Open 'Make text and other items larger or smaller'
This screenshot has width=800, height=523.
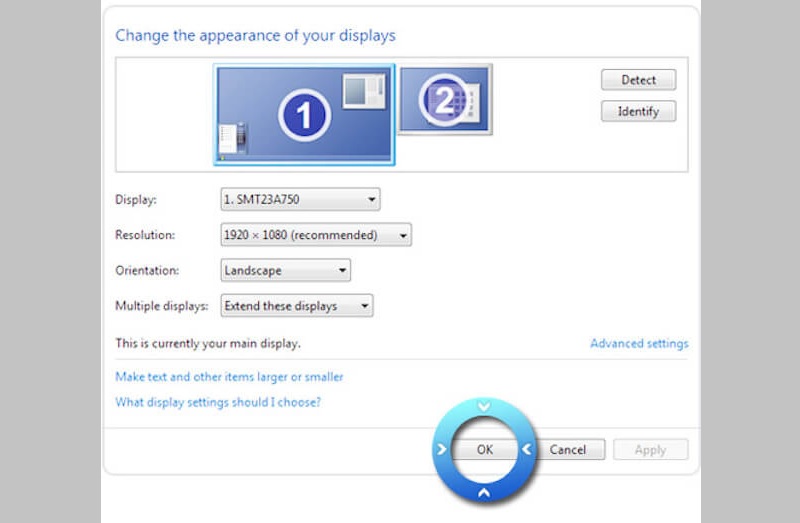click(229, 377)
